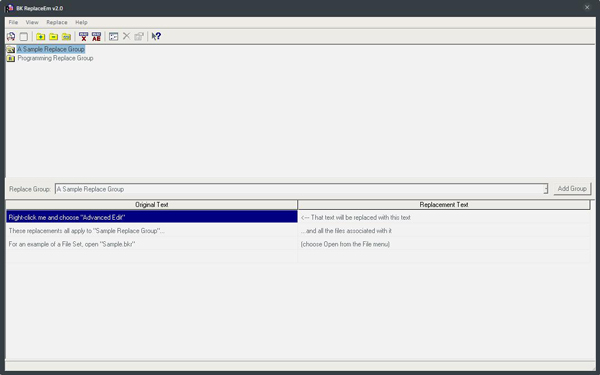Select the Programming Replace Group item

(x=55, y=58)
